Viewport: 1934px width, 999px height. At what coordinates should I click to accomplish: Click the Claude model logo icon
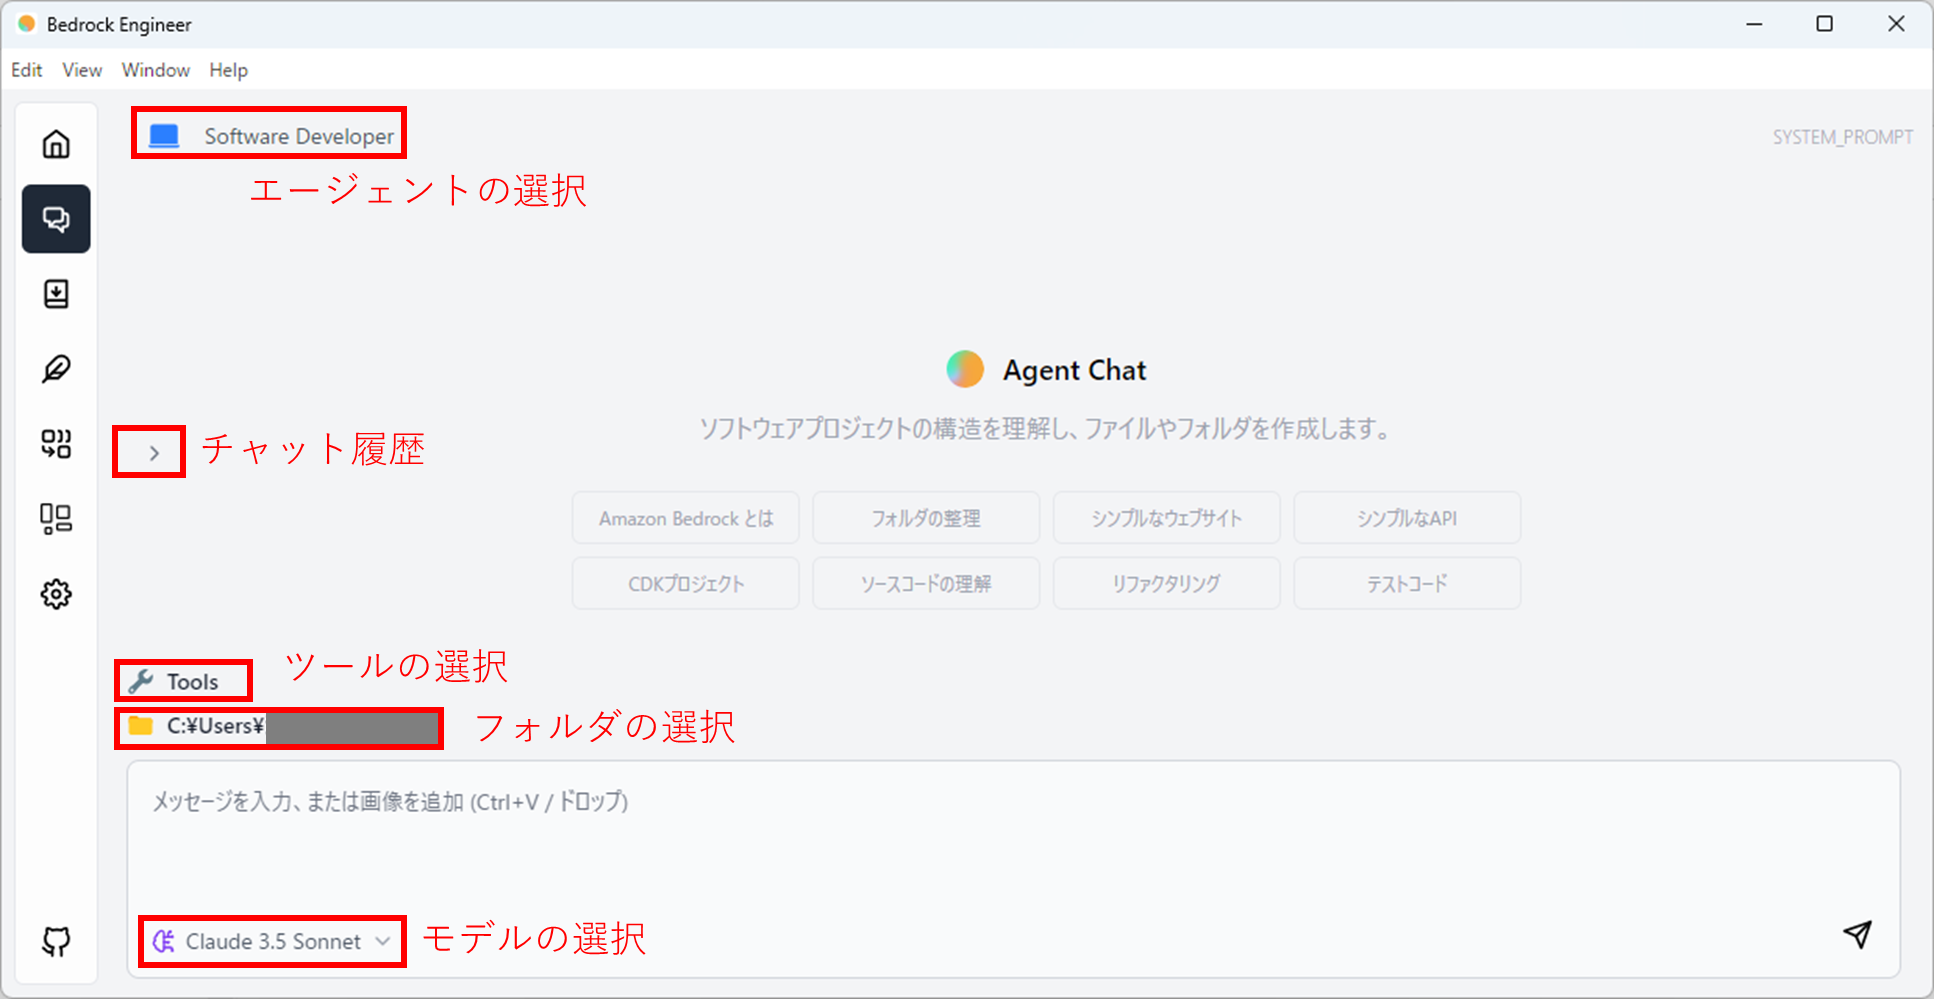click(x=163, y=941)
